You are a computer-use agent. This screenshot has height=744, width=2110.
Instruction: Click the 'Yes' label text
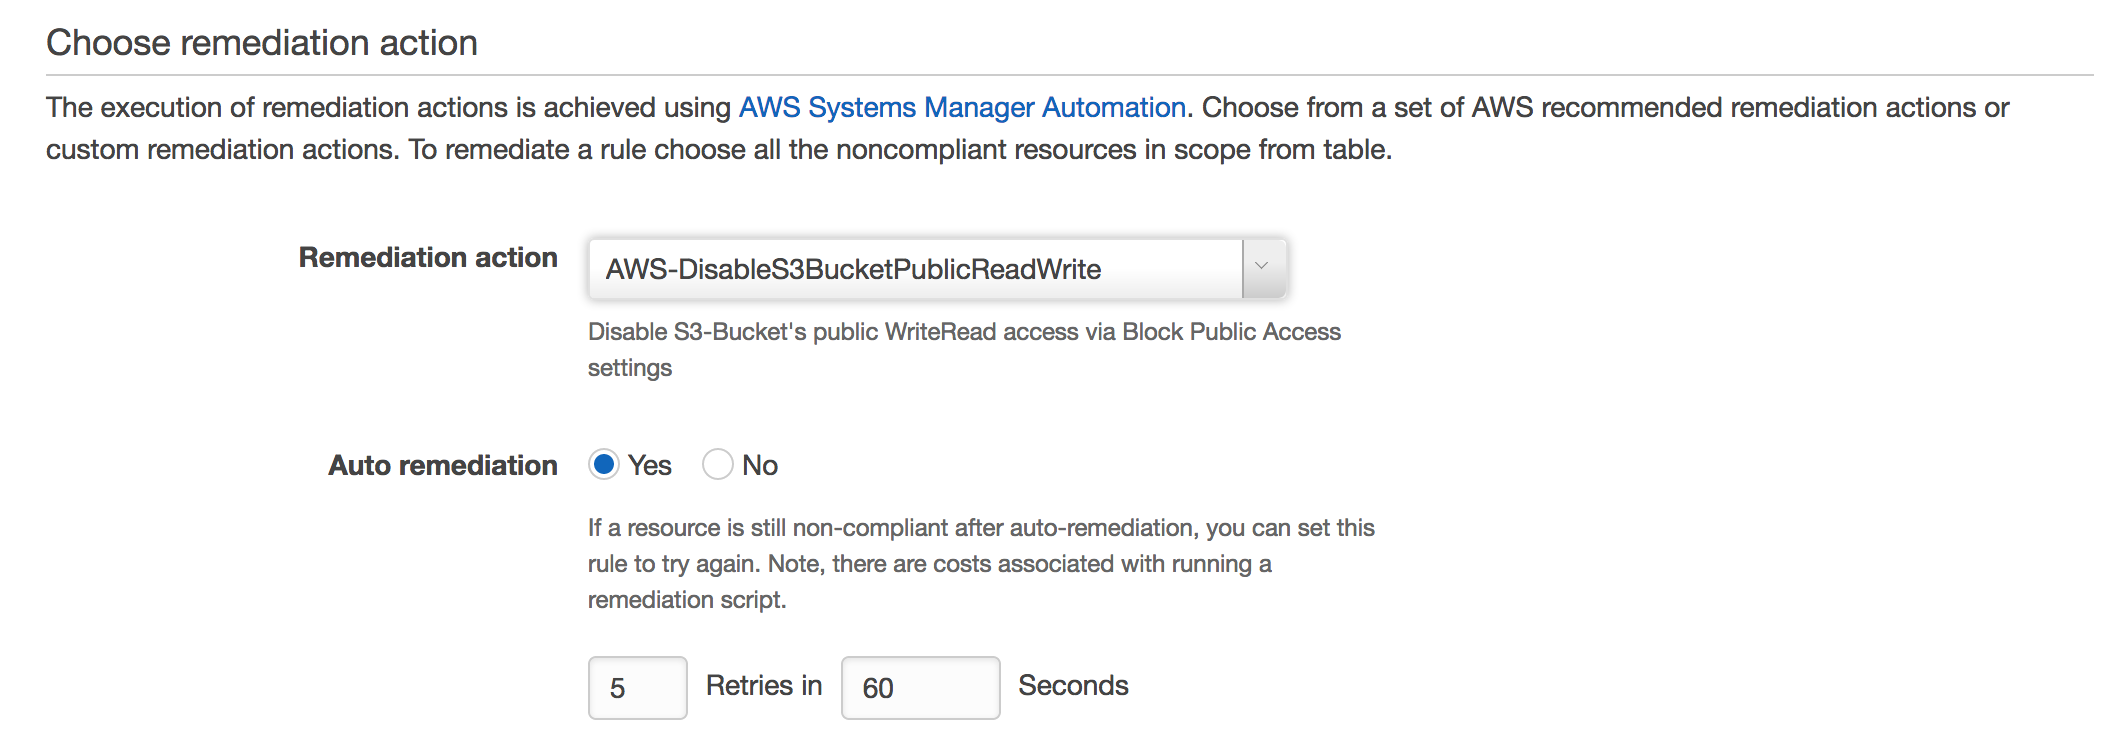pos(649,465)
